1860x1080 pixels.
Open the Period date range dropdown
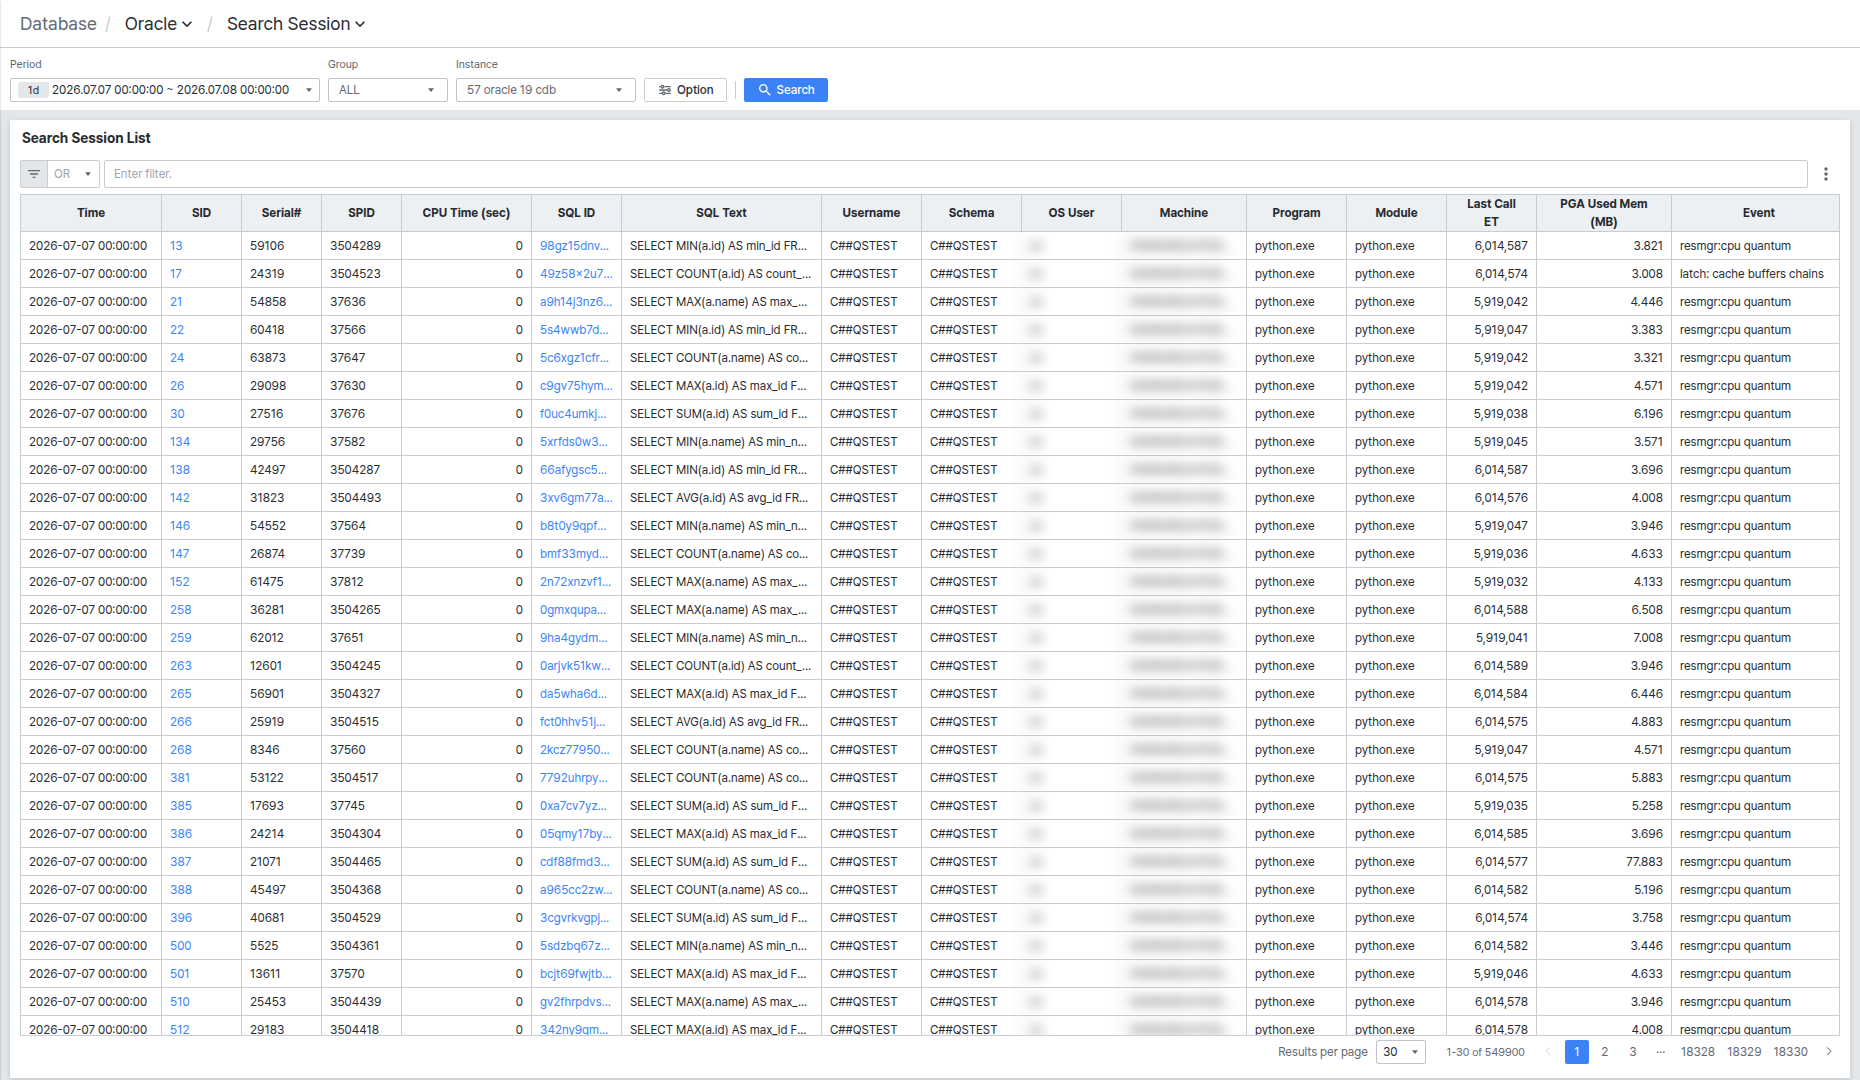pos(165,90)
